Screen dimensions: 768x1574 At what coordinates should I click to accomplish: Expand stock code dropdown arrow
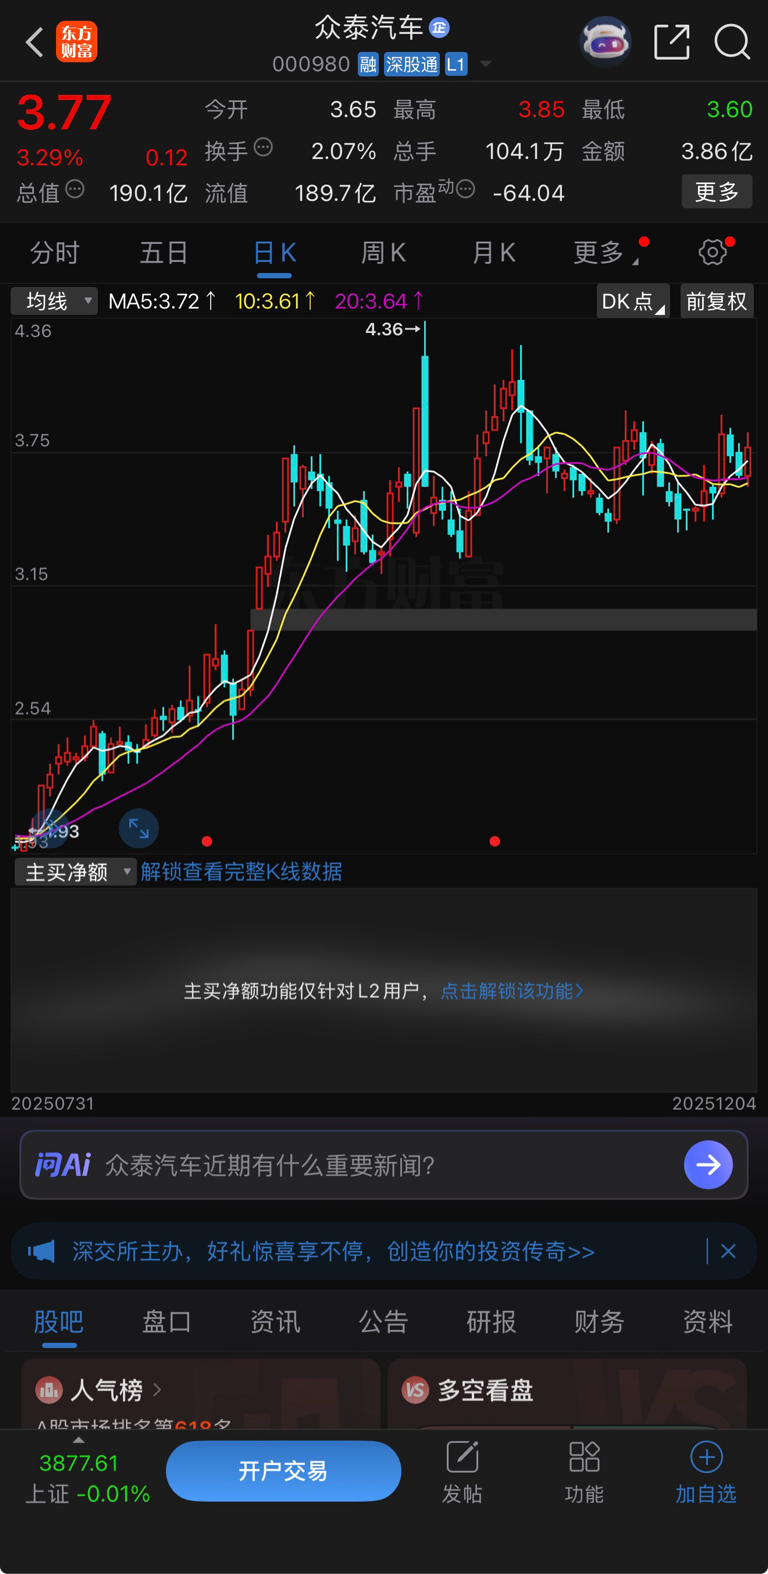[x=486, y=65]
